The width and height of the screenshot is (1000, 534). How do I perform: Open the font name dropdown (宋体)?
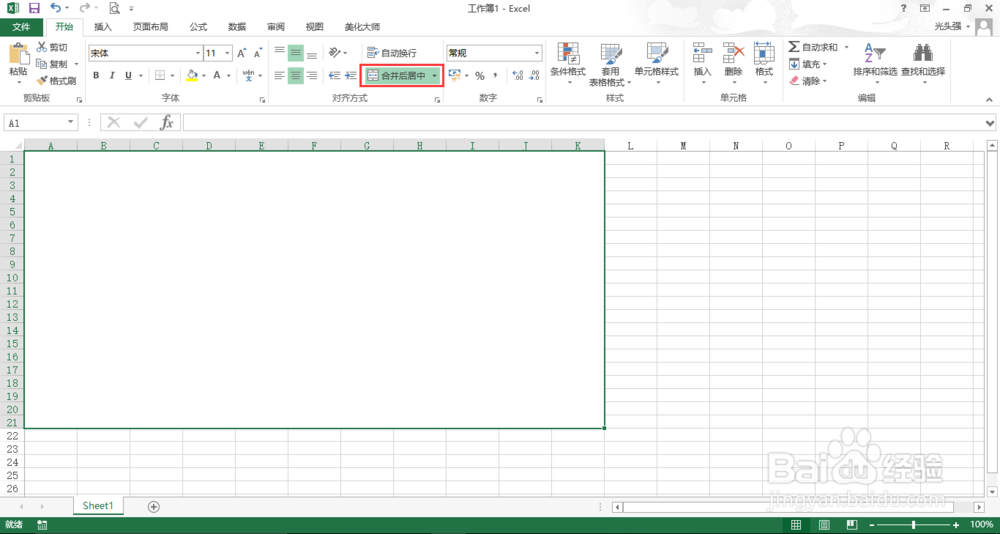198,54
